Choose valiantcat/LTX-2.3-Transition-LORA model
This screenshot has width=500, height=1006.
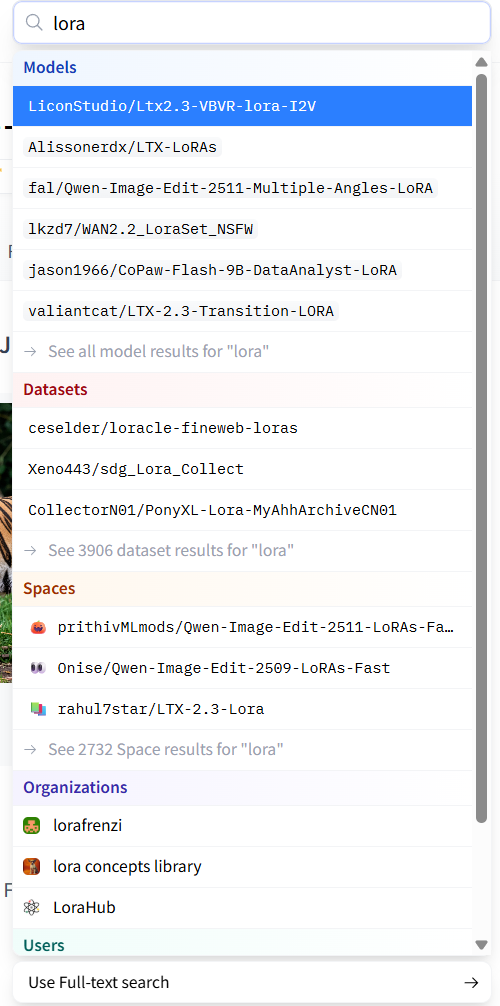coord(243,312)
